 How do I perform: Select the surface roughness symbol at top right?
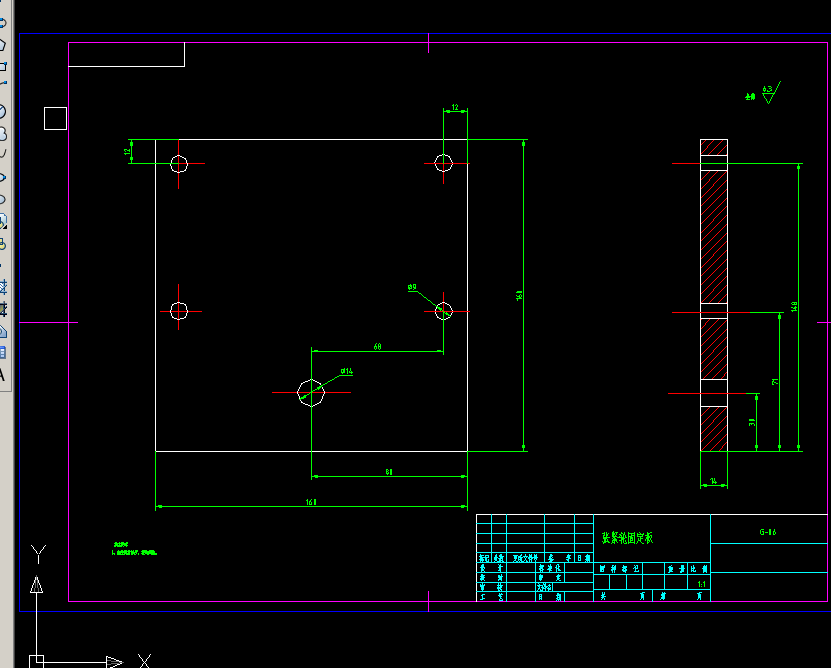point(771,93)
